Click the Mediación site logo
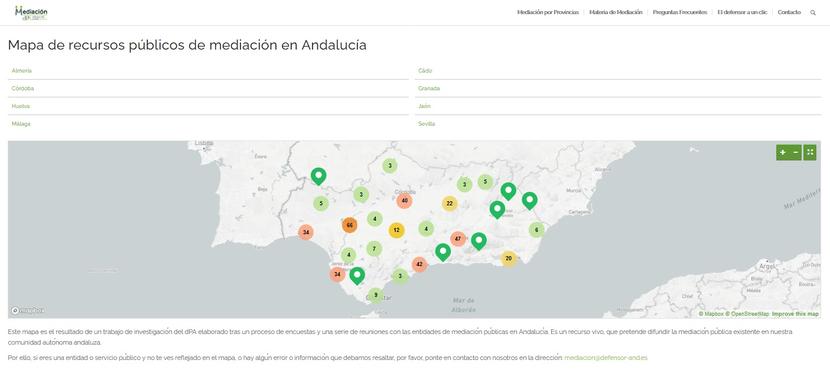Image resolution: width=830 pixels, height=383 pixels. tap(31, 13)
